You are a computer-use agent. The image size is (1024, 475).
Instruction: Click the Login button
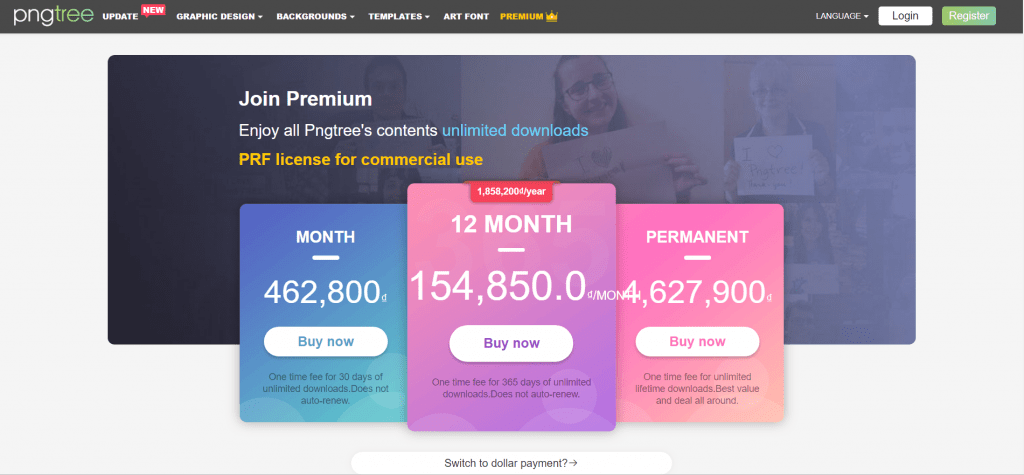tap(905, 16)
